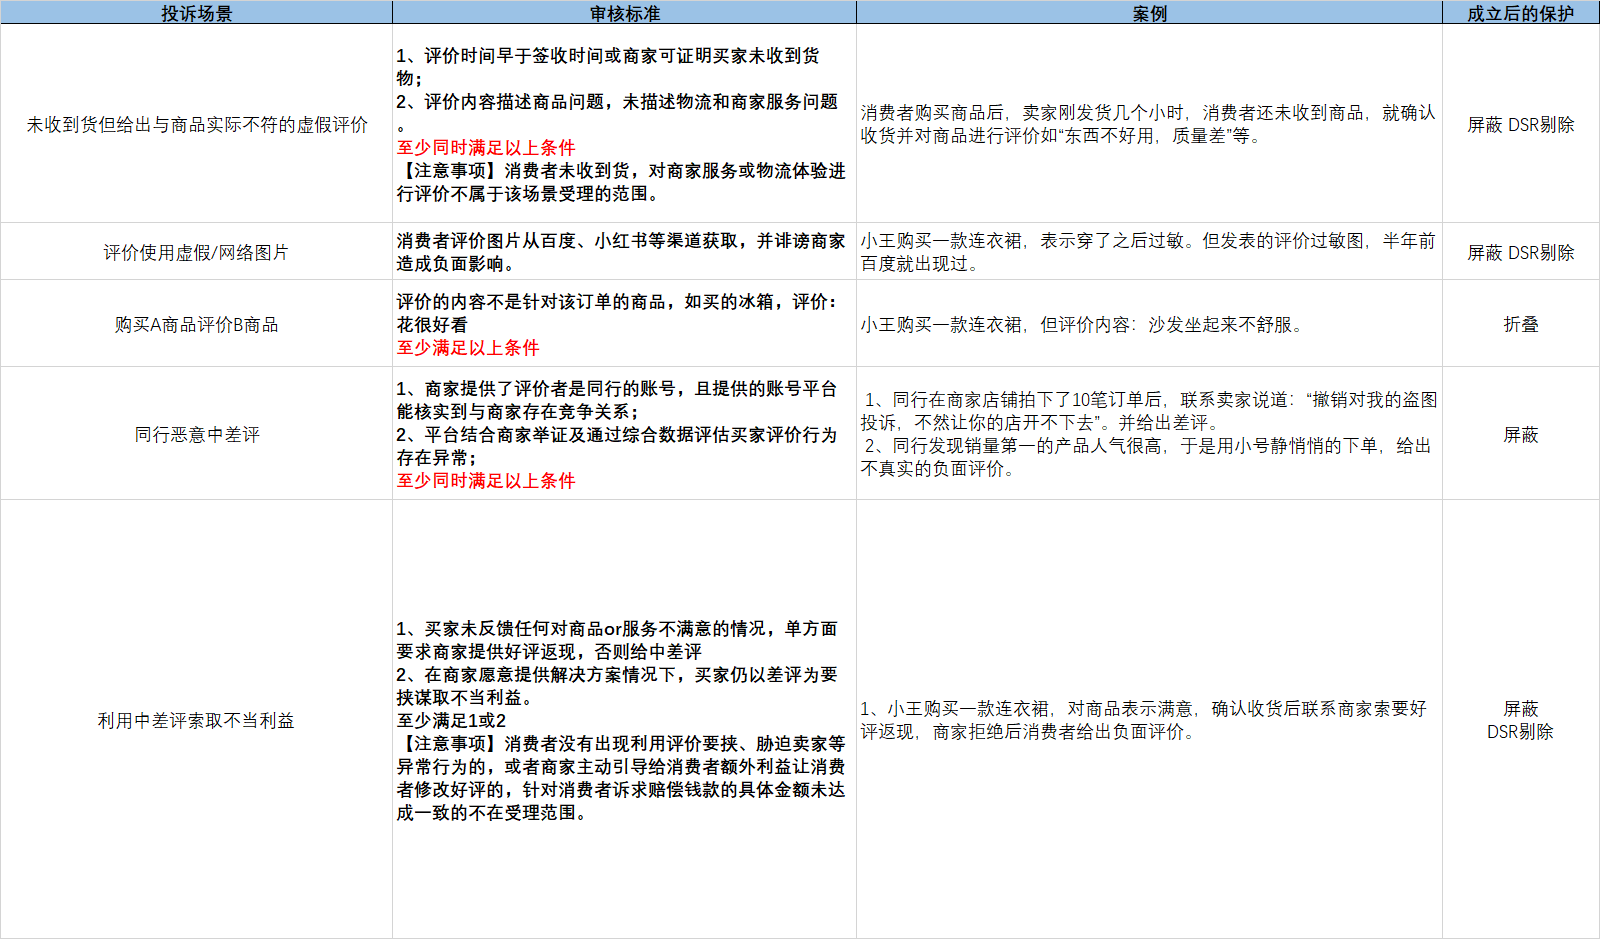The width and height of the screenshot is (1600, 939).
Task: Click 屏蔽 DSR剔除 in the 利用中差评 row
Action: 1521,720
